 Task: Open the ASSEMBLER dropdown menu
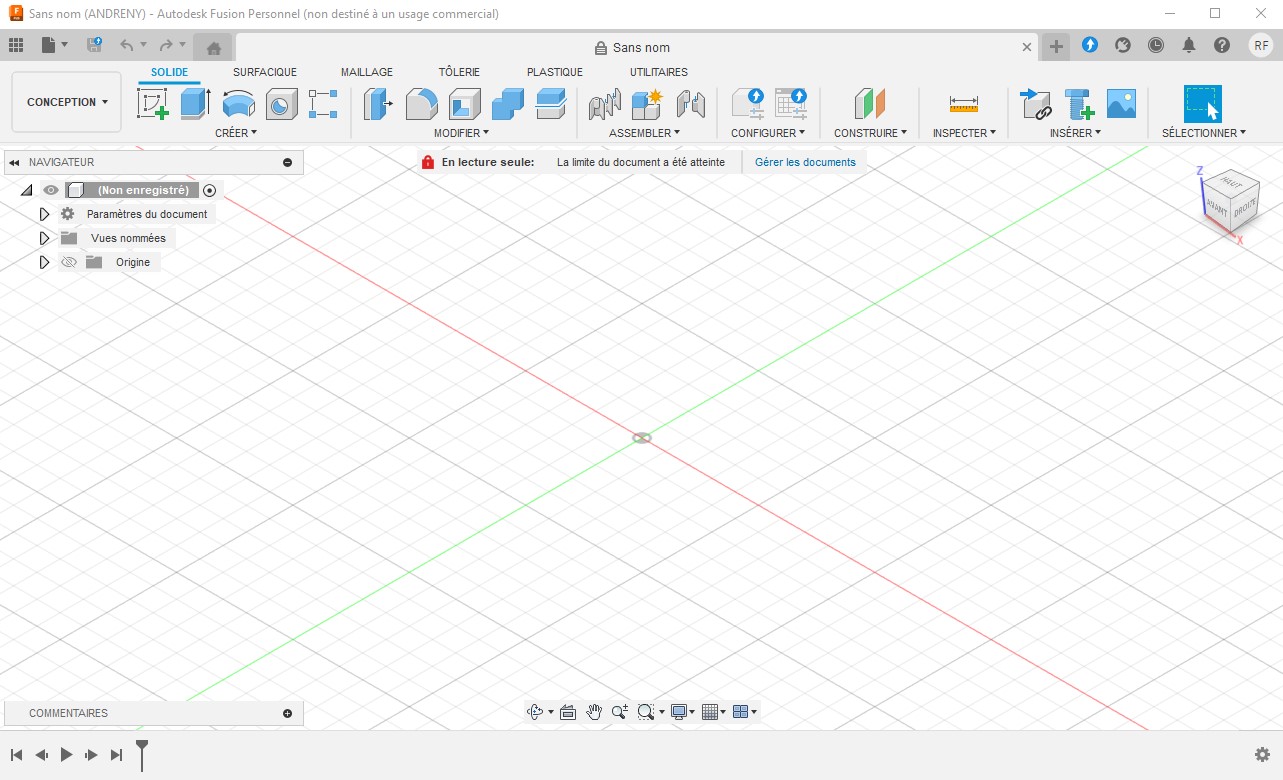coord(644,133)
